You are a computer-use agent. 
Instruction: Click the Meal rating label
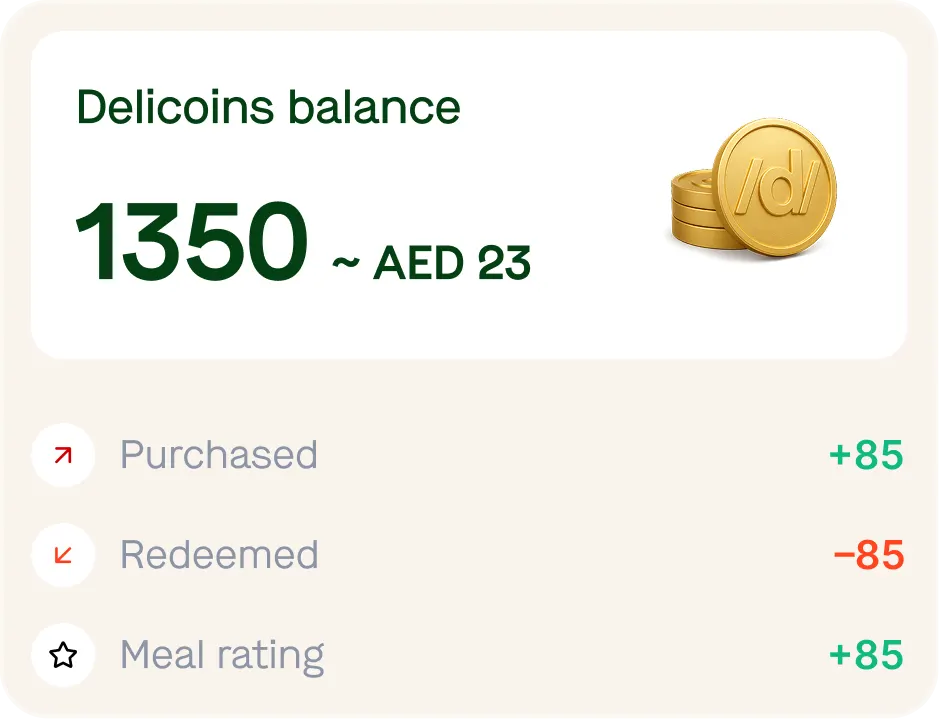click(221, 655)
